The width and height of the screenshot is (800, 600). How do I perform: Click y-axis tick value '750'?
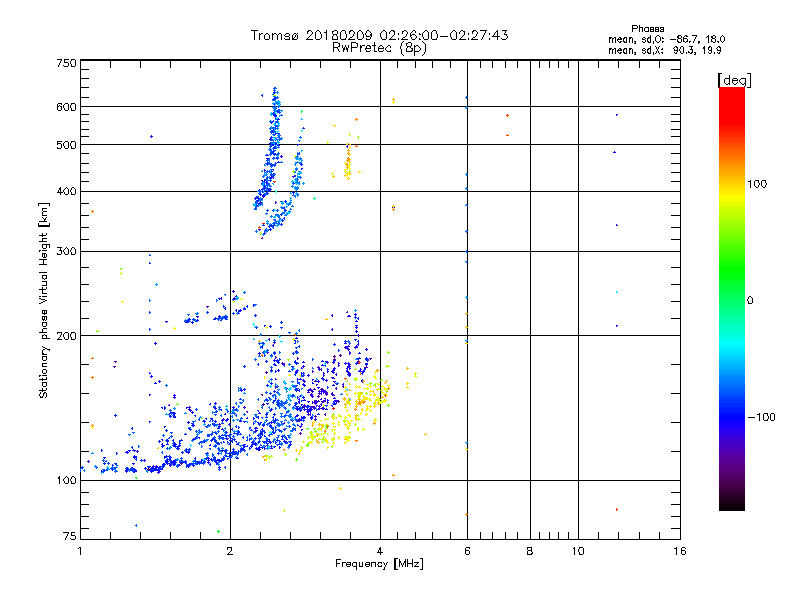(x=66, y=63)
